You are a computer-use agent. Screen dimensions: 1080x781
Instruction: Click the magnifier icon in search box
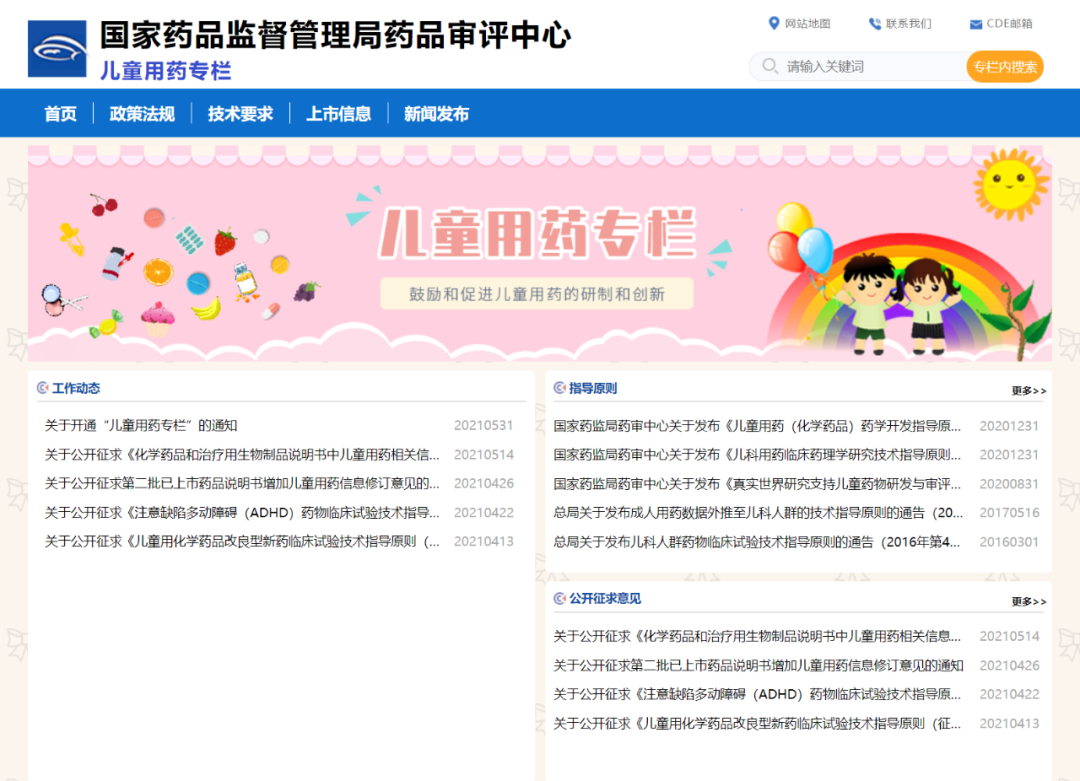point(770,66)
